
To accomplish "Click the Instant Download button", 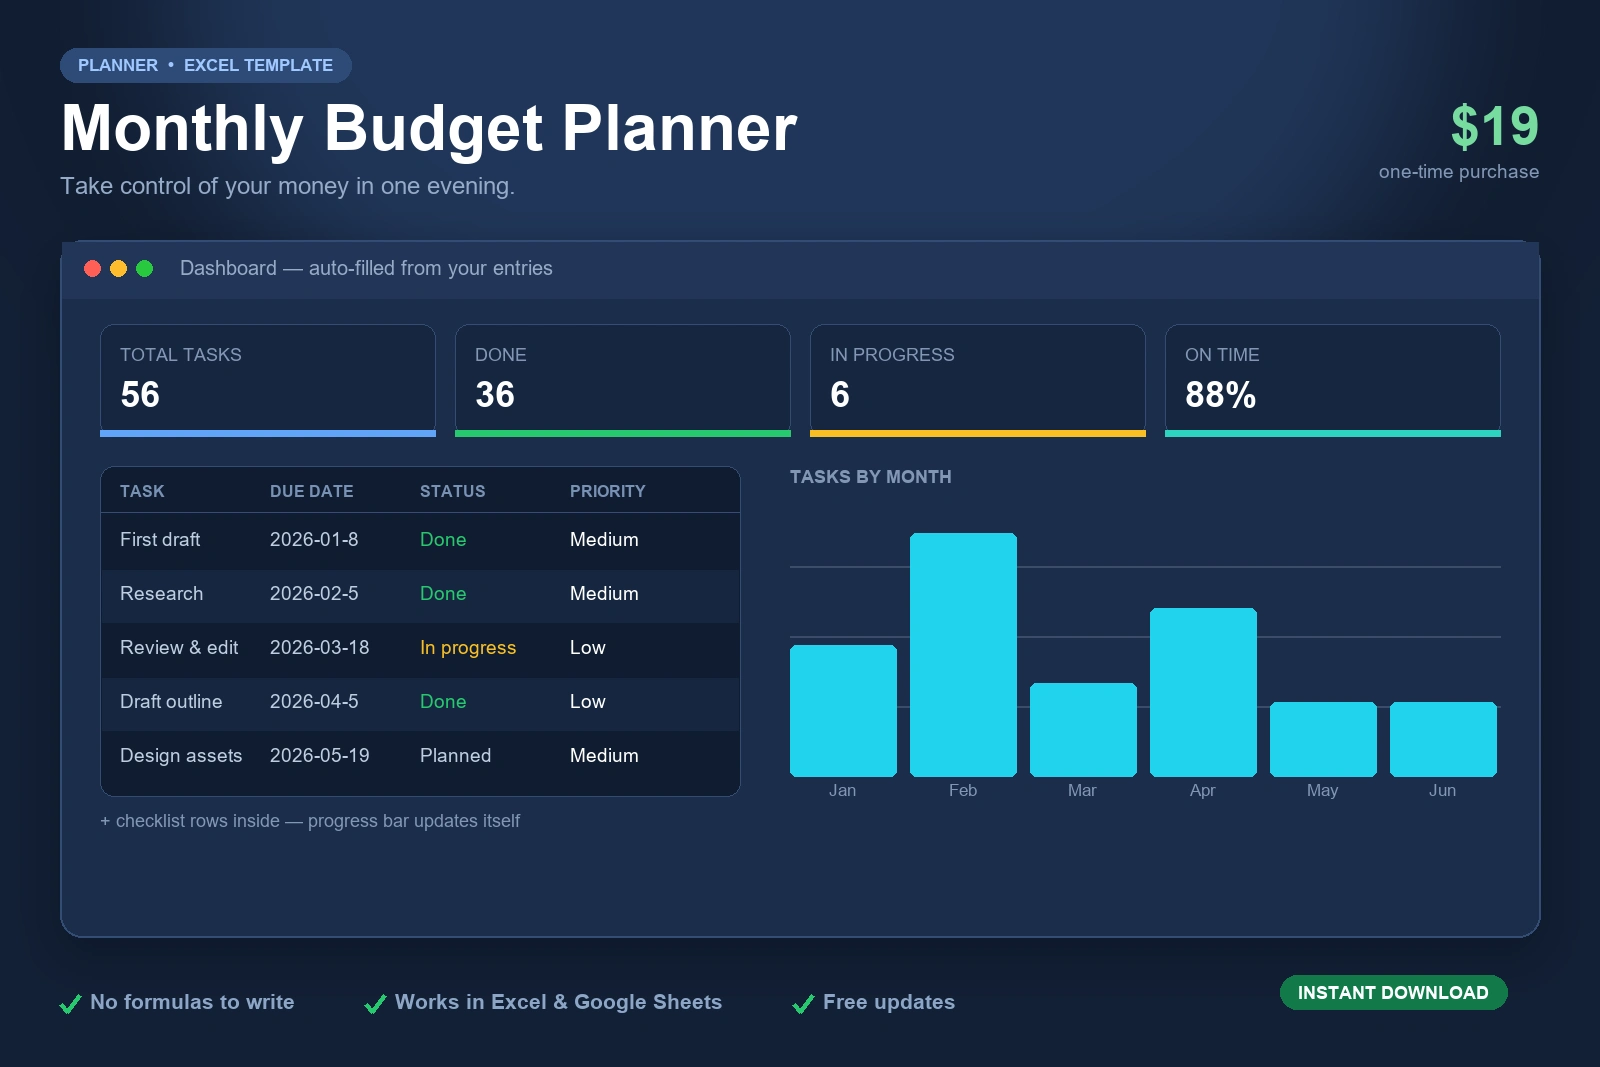I will click(x=1393, y=992).
